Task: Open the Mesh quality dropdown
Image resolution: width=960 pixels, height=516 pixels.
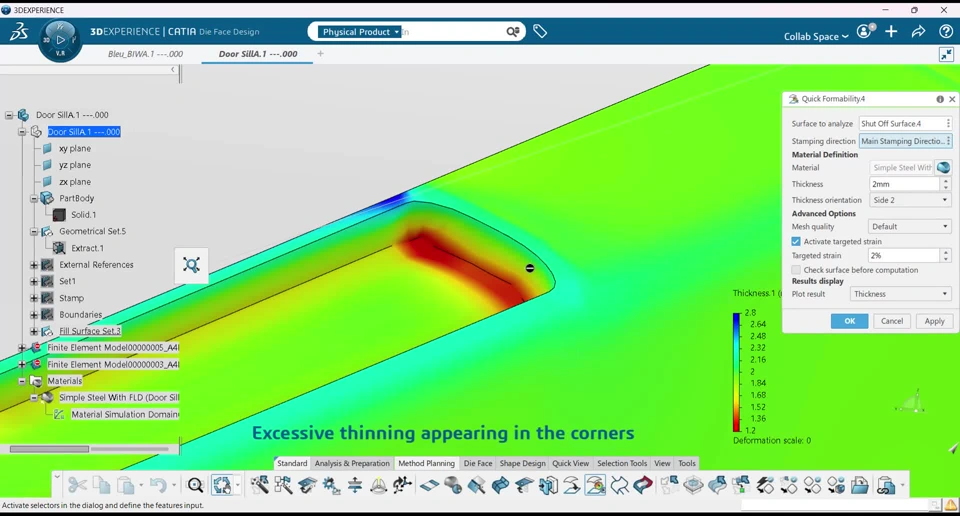Action: point(910,226)
